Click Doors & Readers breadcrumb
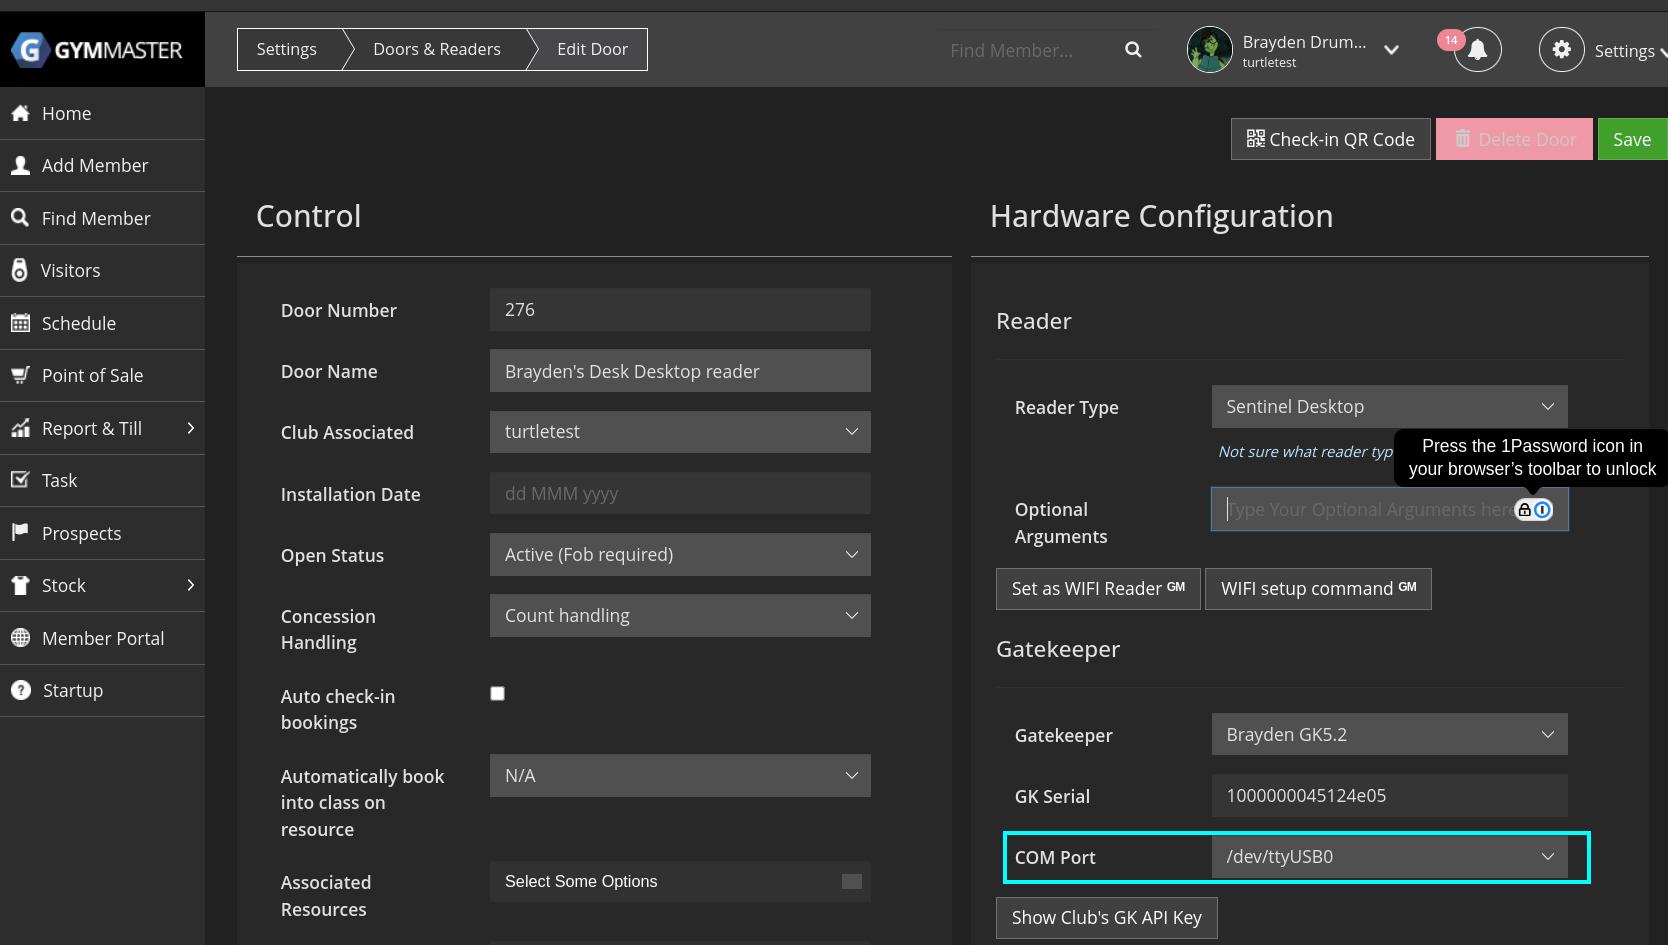Screen dimensions: 1668x945 pos(436,50)
